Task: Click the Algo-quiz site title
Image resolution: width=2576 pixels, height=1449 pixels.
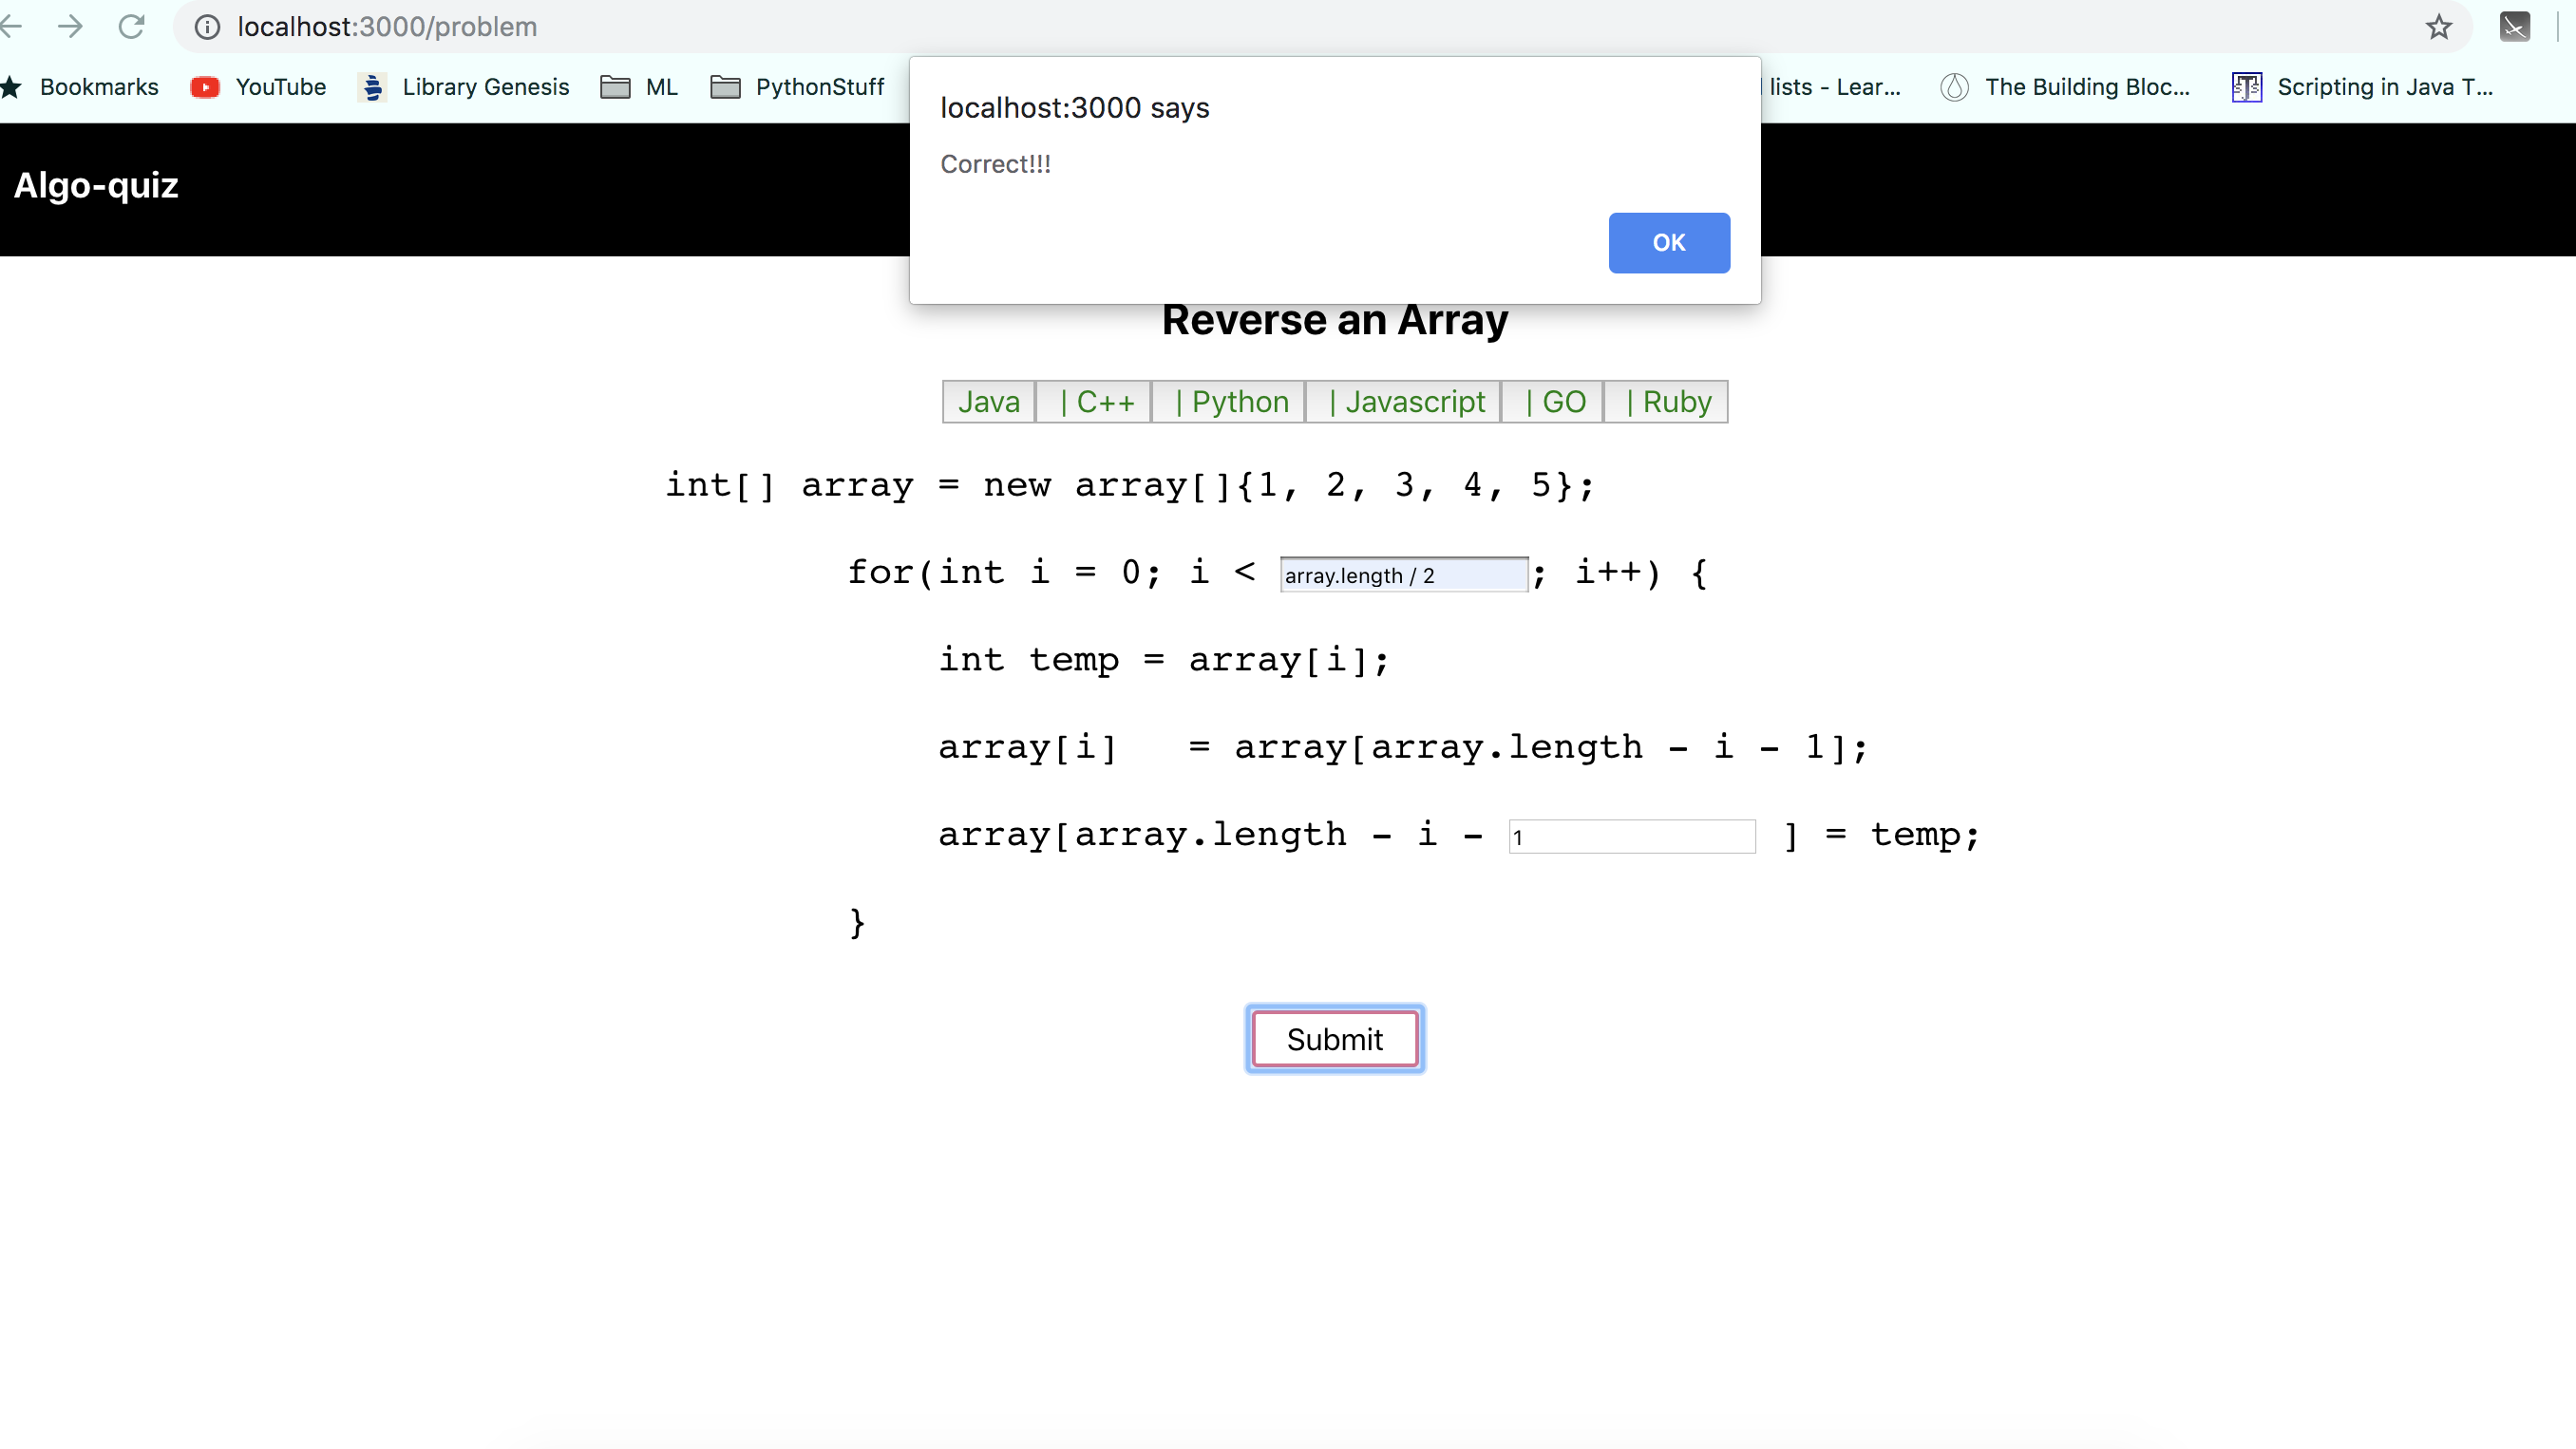Action: [x=96, y=186]
